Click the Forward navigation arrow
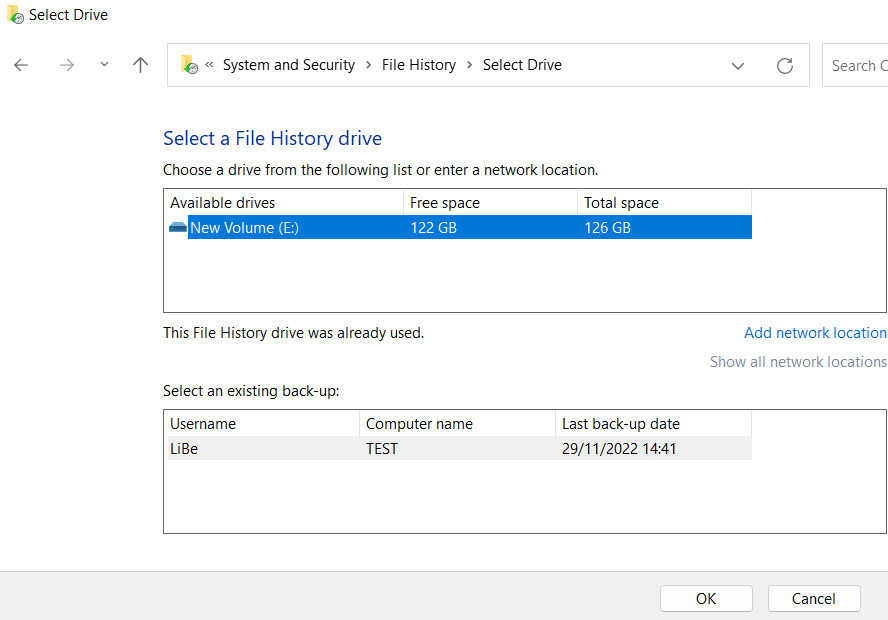 coord(66,65)
